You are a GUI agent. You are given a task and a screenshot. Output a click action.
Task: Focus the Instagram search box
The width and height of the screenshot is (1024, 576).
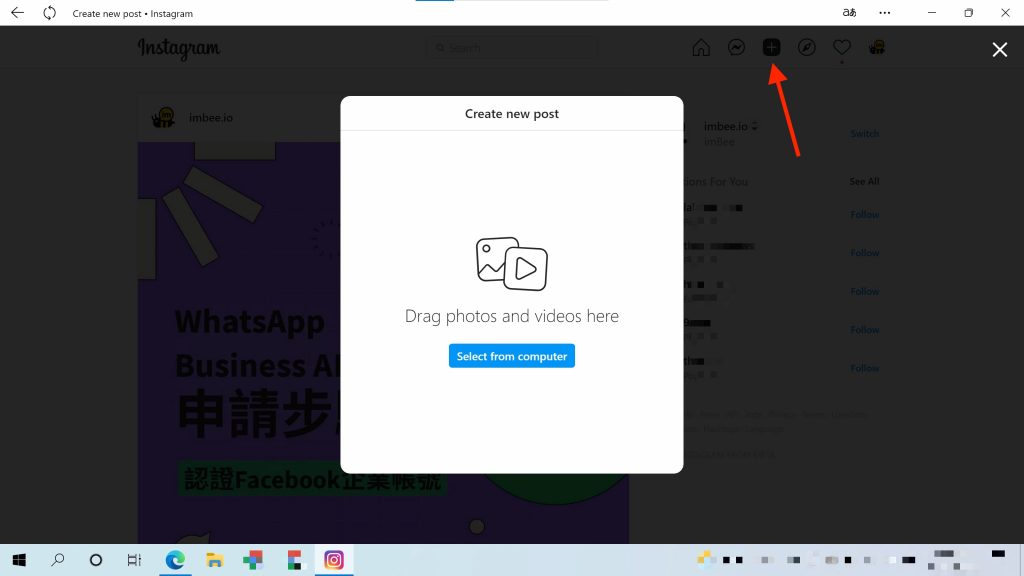tap(511, 48)
